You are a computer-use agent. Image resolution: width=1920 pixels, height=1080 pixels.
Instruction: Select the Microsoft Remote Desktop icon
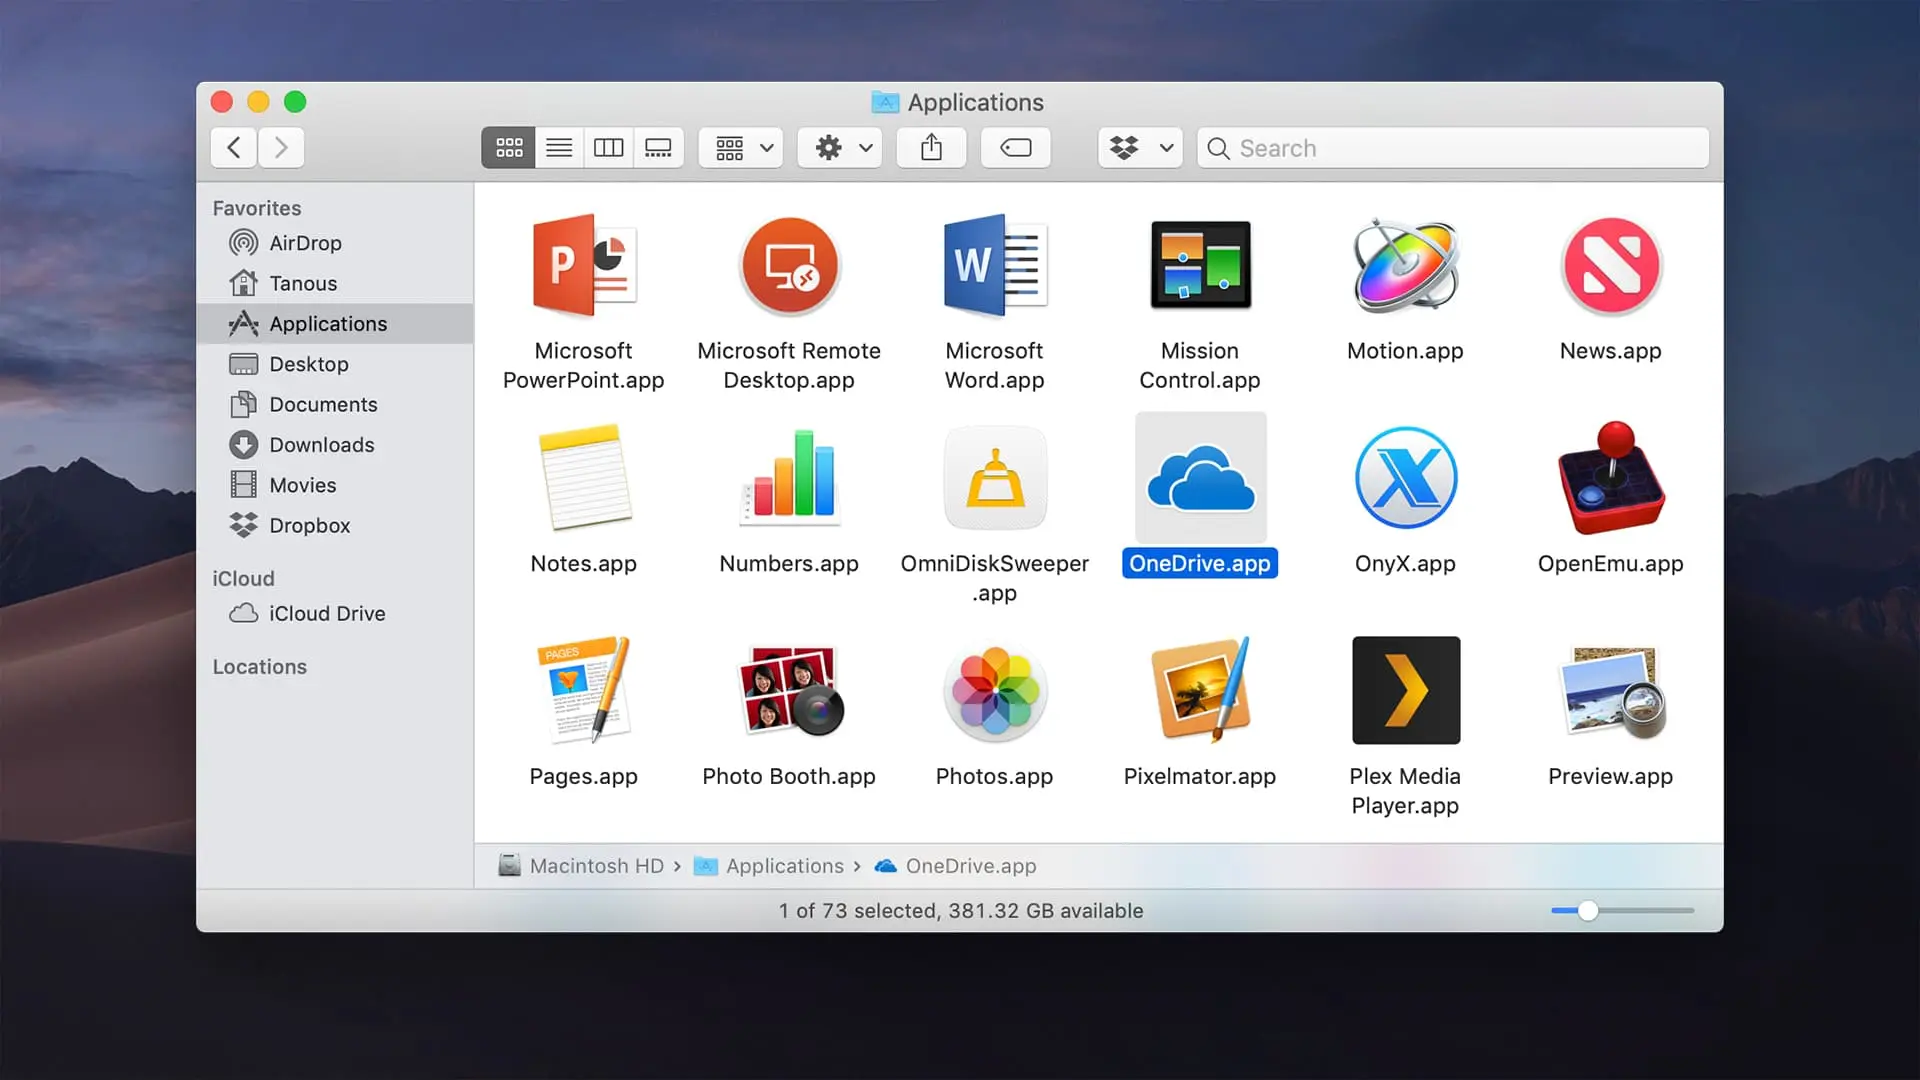tap(789, 266)
